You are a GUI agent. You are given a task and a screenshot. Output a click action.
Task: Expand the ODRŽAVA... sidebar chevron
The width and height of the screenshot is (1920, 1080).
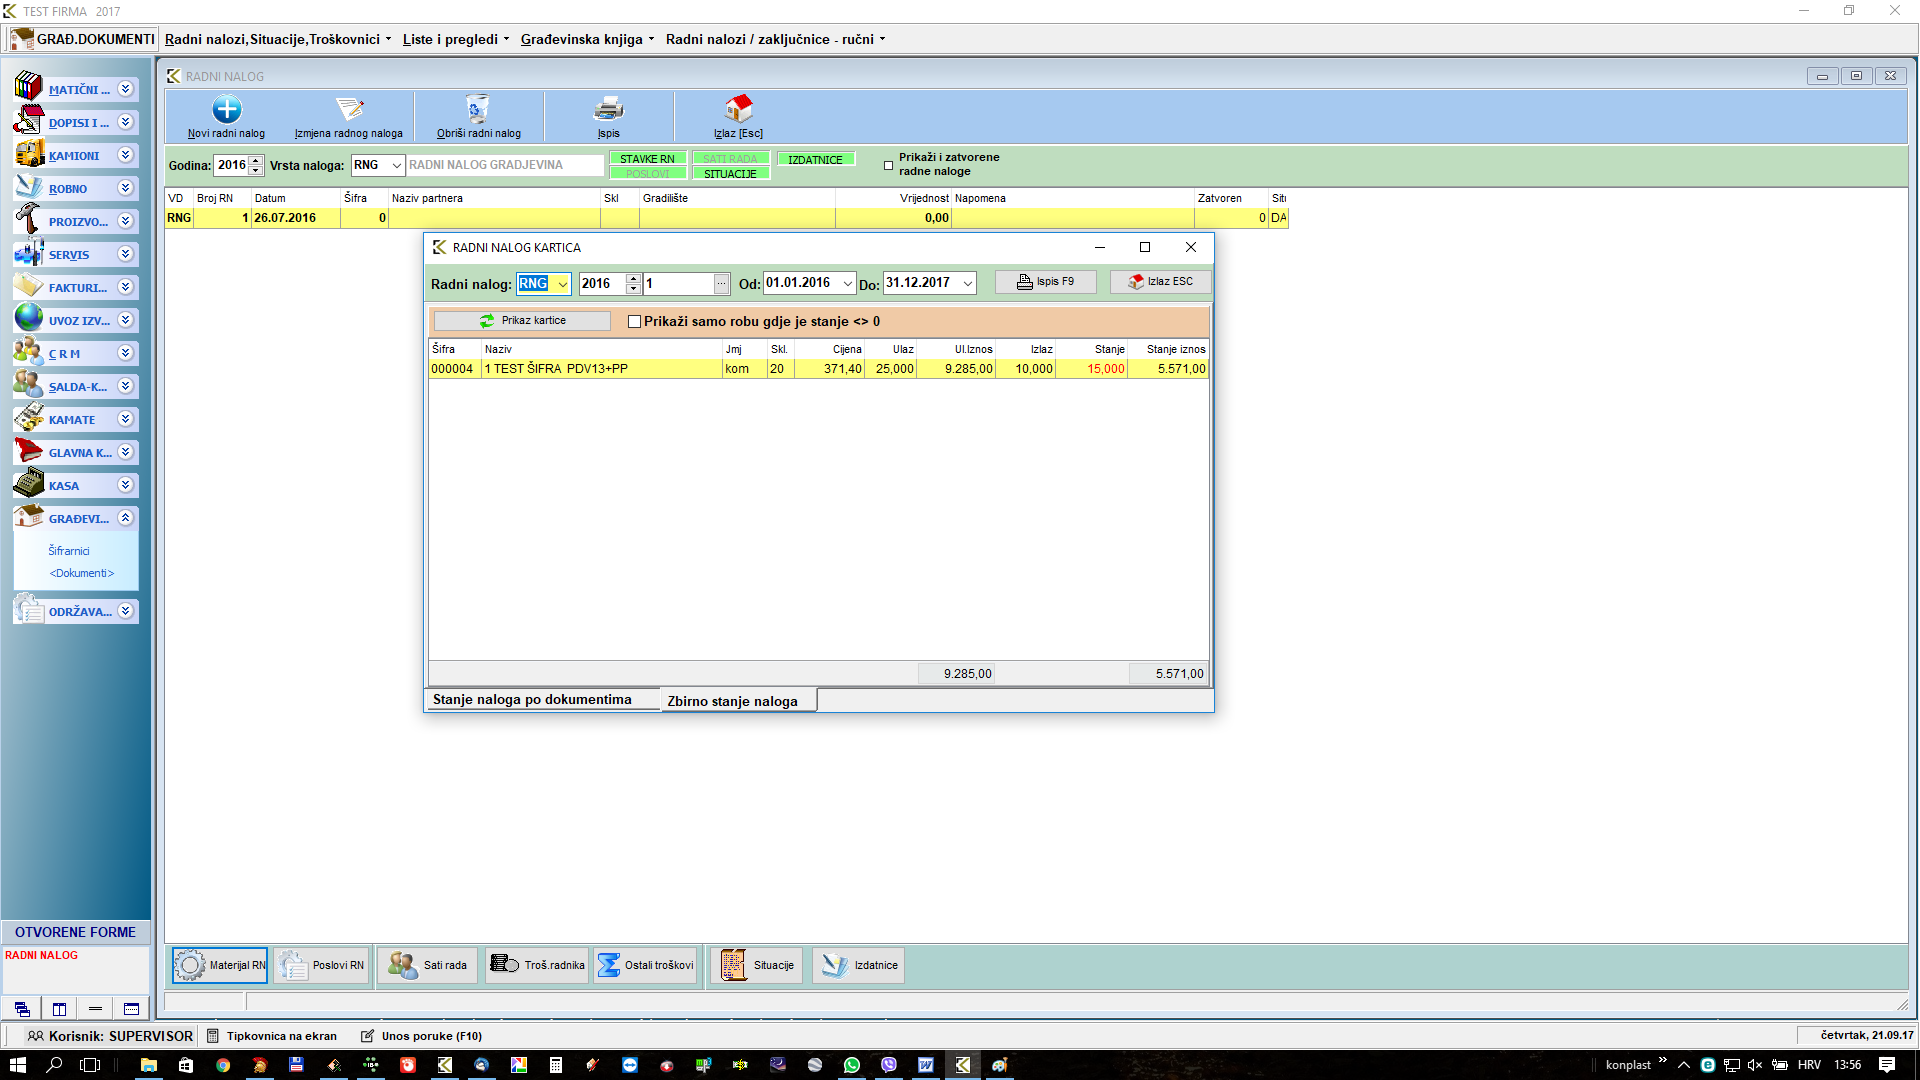[125, 611]
